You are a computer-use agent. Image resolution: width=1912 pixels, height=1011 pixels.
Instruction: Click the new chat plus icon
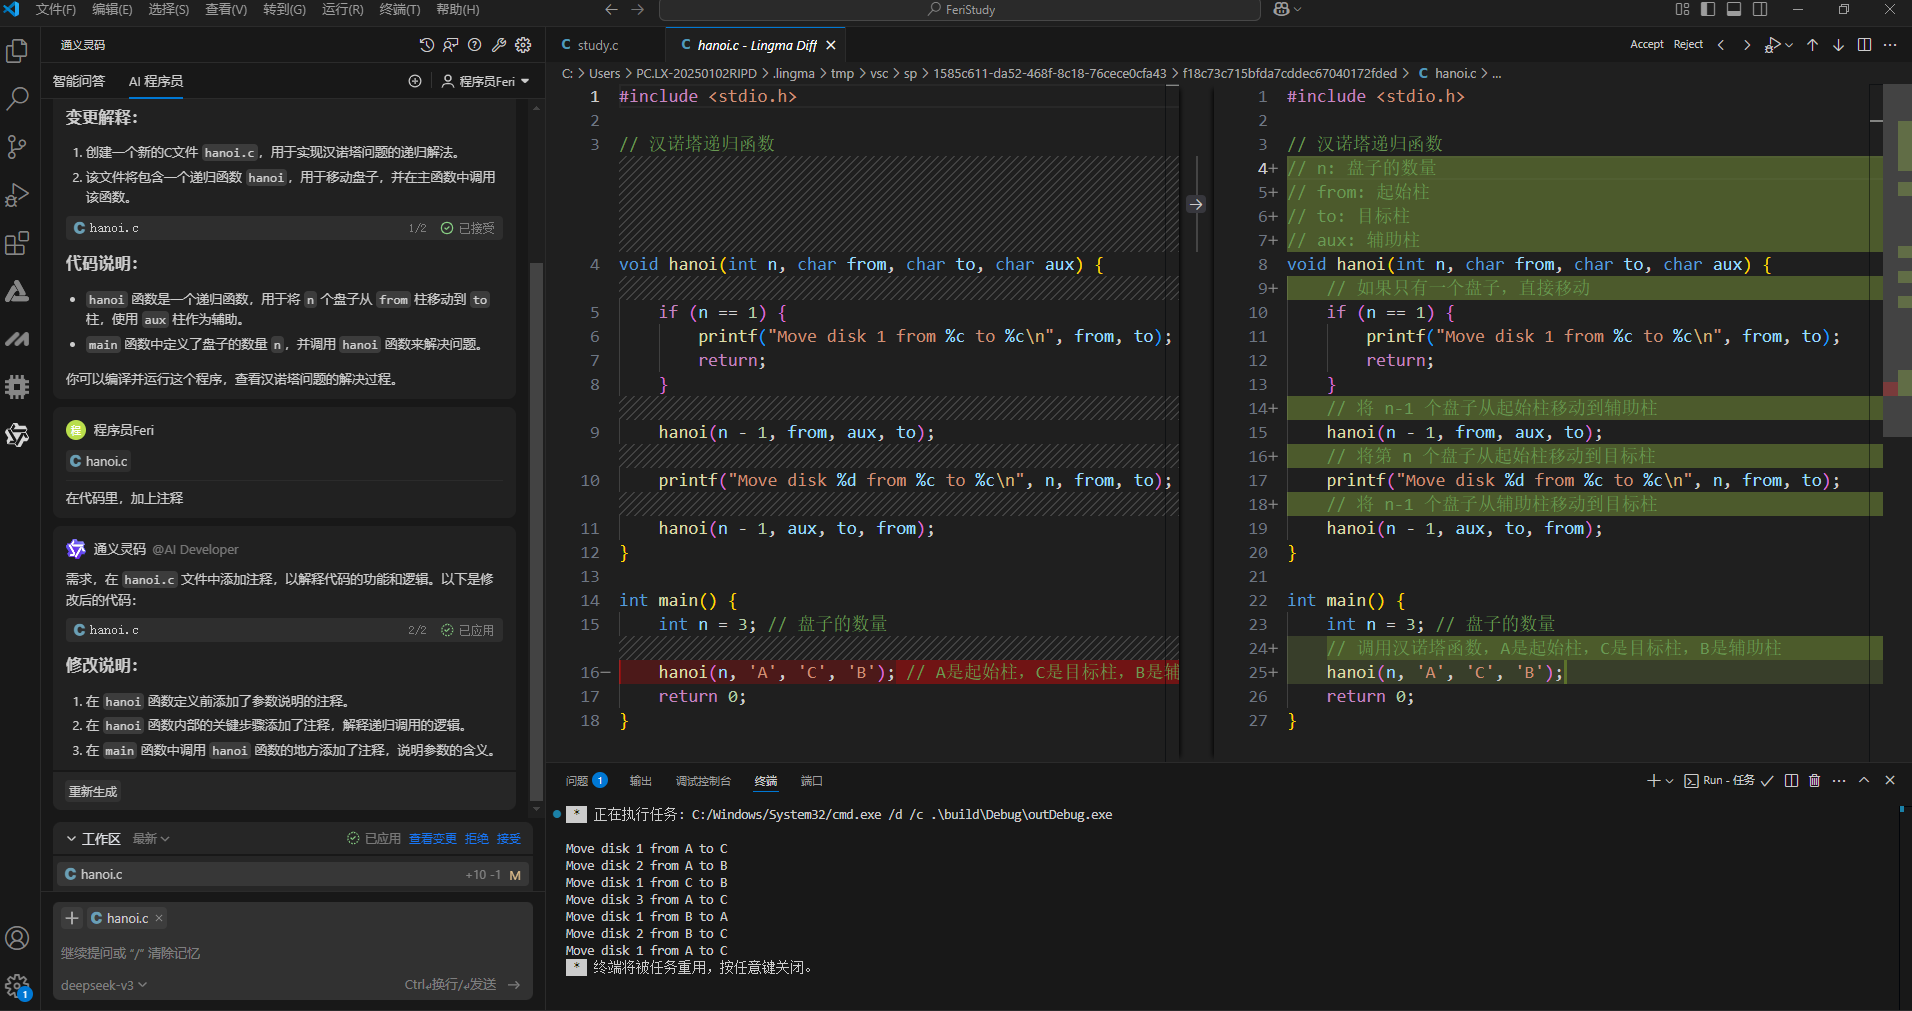point(415,81)
